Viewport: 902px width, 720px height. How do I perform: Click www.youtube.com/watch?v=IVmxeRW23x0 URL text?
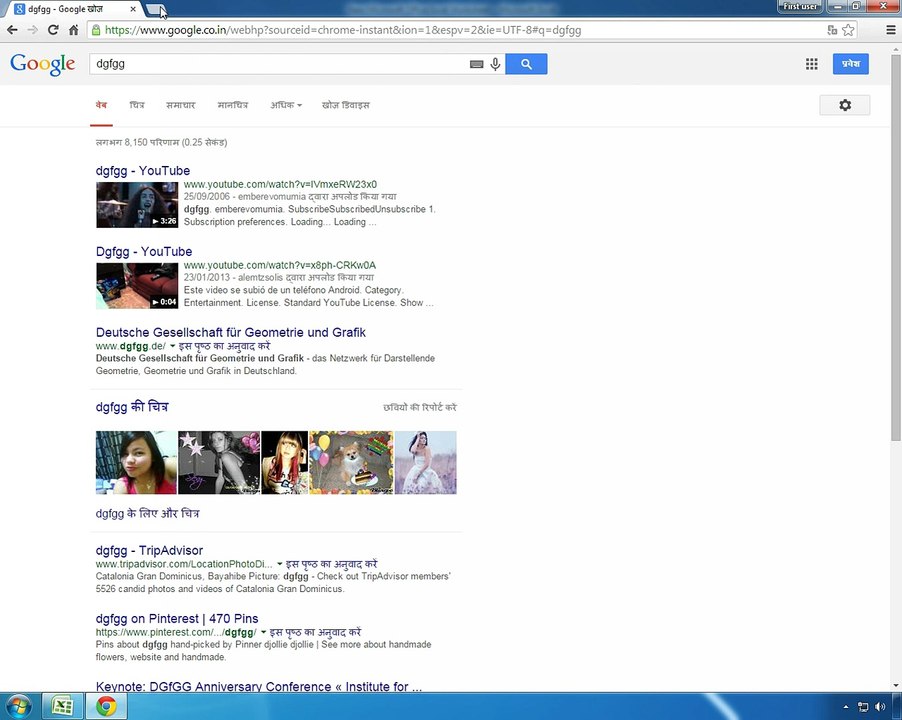tap(280, 185)
